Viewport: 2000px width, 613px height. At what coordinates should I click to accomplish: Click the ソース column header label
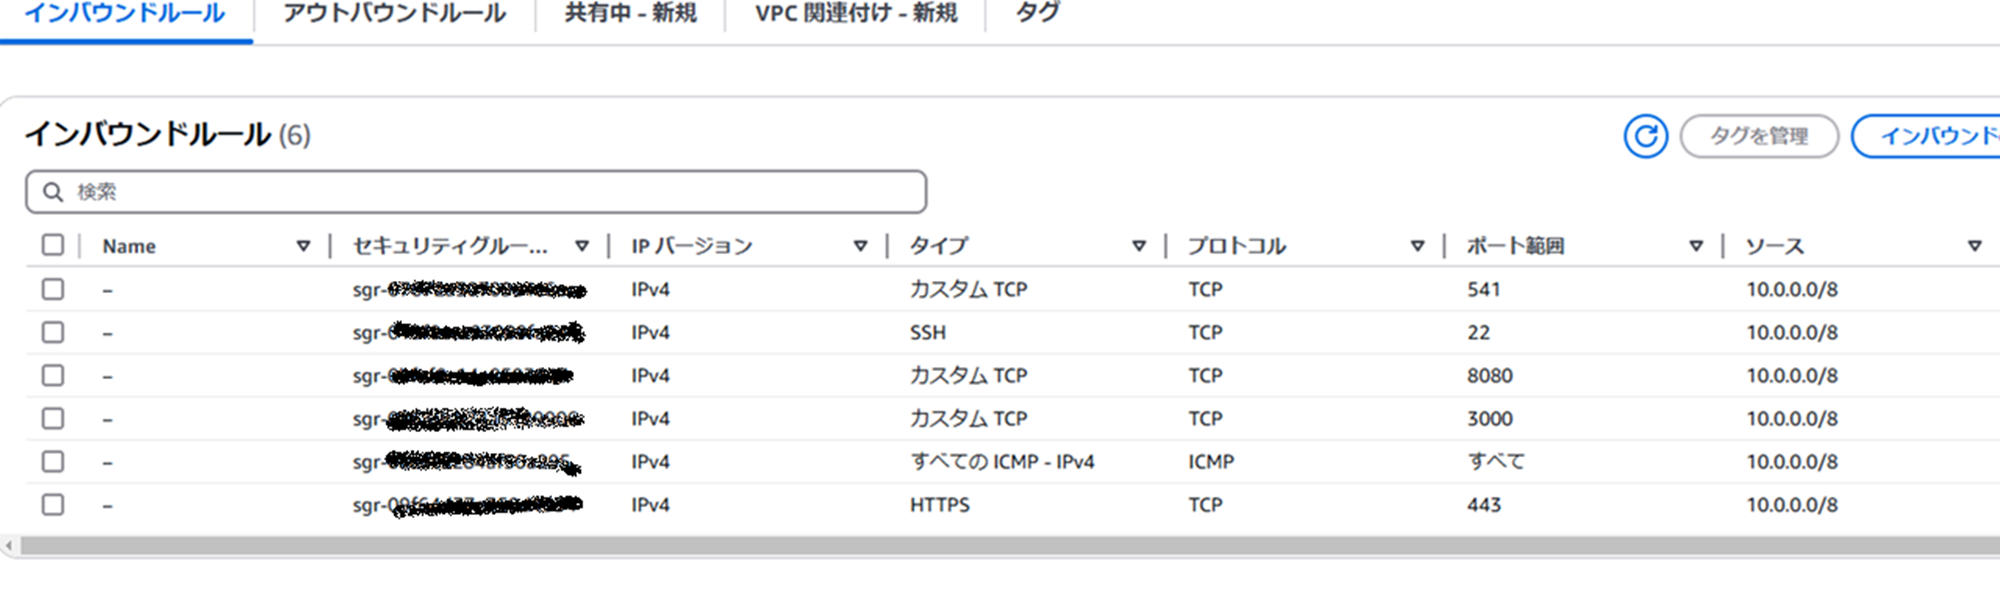1775,246
